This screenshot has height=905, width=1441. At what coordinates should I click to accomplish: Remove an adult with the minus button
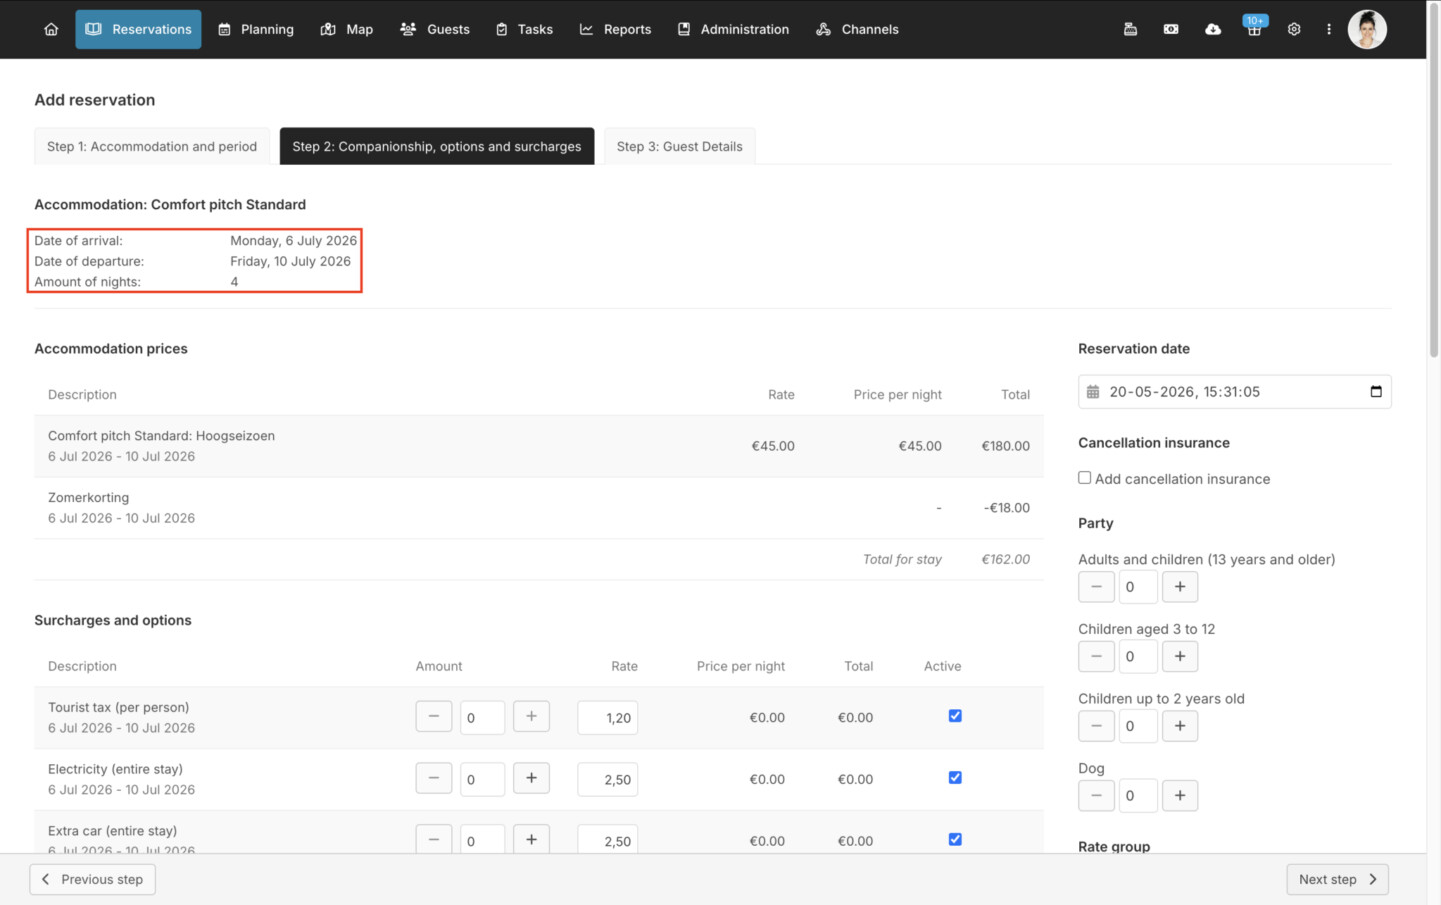(1096, 587)
